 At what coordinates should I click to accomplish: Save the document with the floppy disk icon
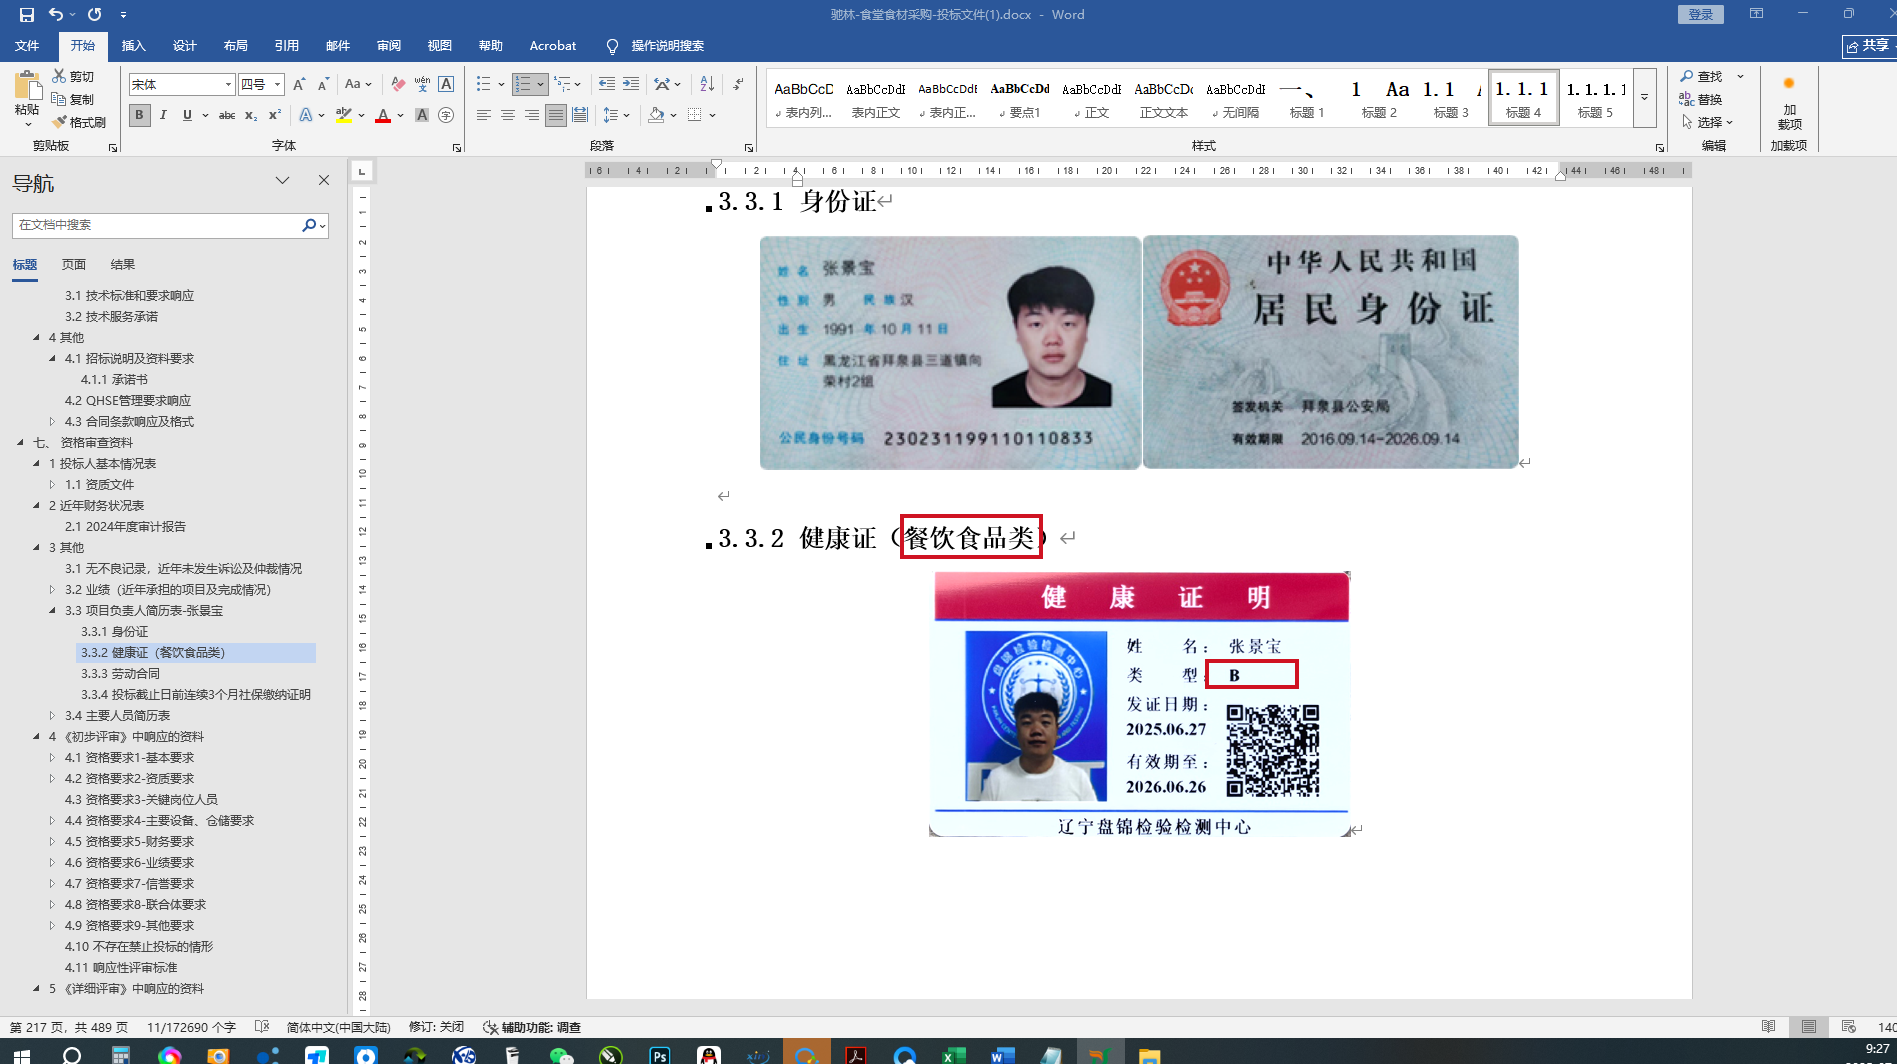pos(27,15)
